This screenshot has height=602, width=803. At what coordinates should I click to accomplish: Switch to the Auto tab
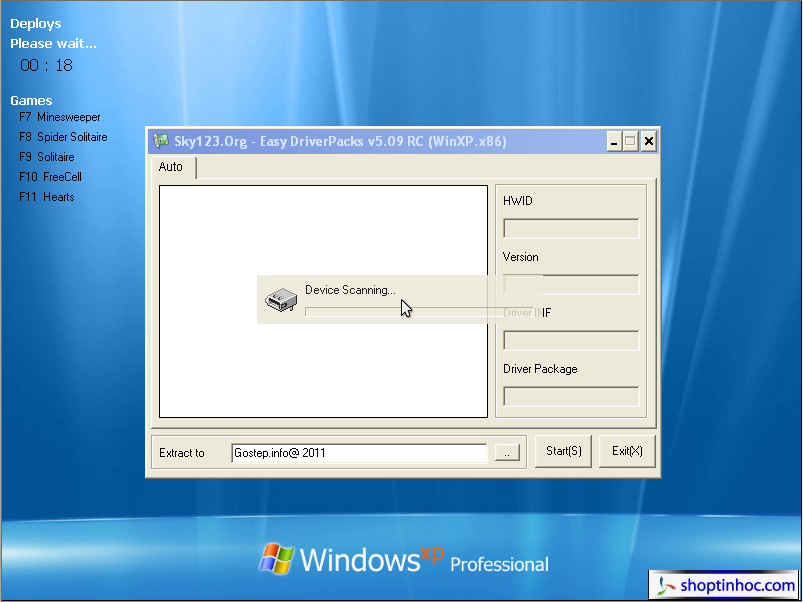point(171,167)
